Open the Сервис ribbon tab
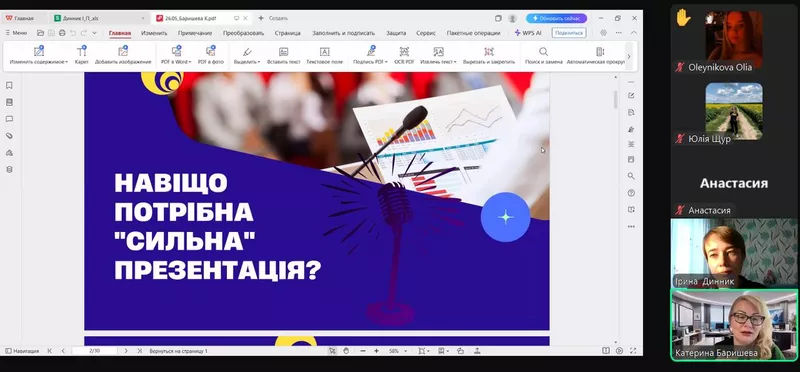The height and width of the screenshot is (372, 800). pos(426,33)
